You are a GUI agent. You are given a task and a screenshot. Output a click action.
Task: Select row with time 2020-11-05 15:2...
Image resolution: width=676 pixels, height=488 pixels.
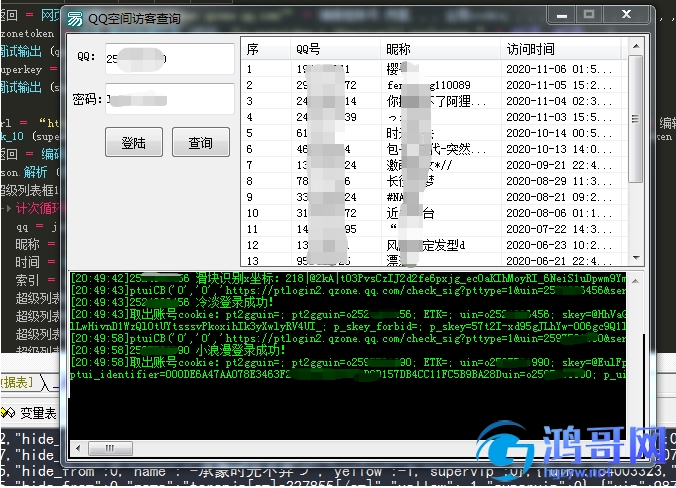(x=433, y=85)
